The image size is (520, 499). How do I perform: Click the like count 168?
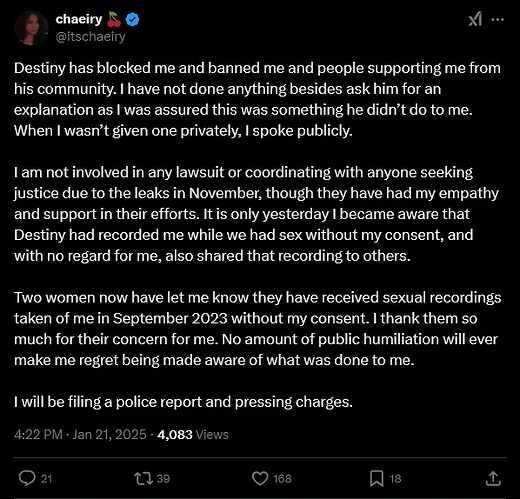click(x=282, y=479)
